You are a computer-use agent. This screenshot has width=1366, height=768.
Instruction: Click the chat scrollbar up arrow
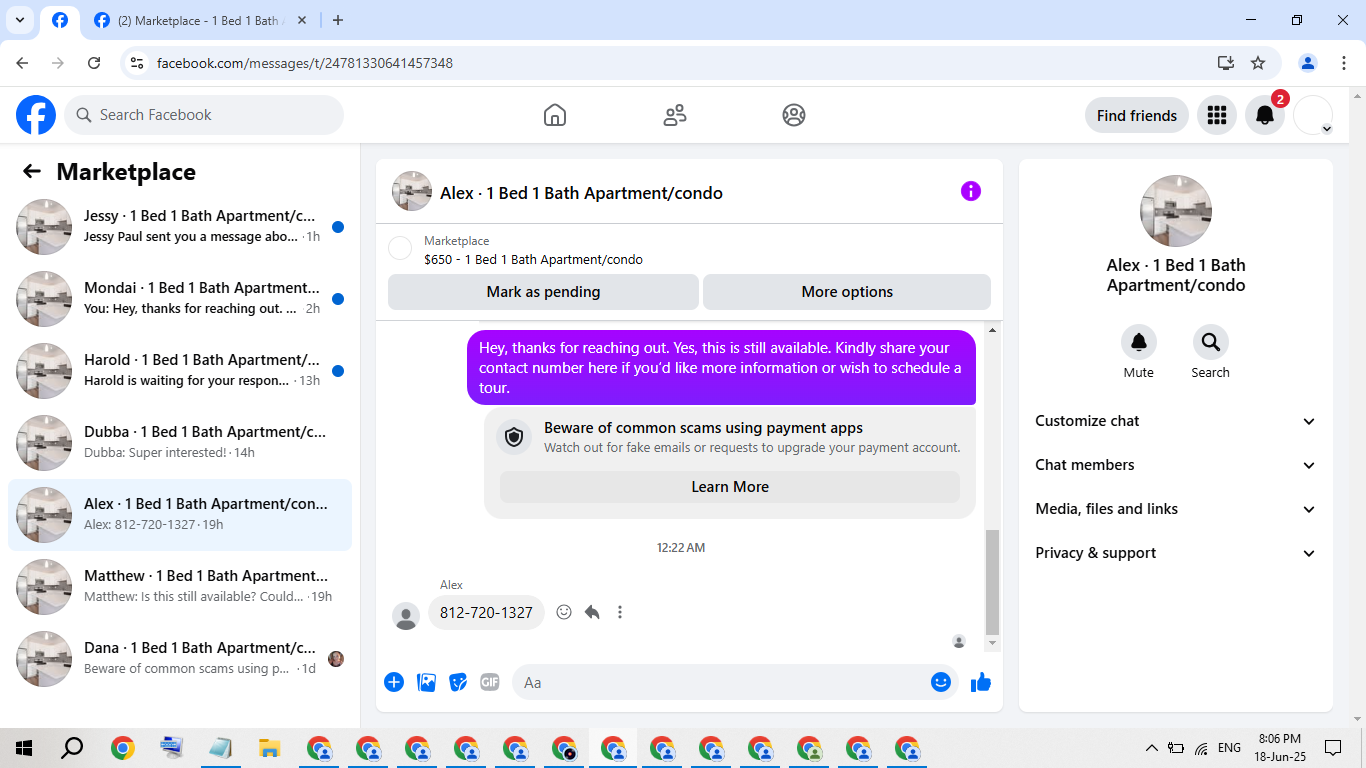[992, 330]
